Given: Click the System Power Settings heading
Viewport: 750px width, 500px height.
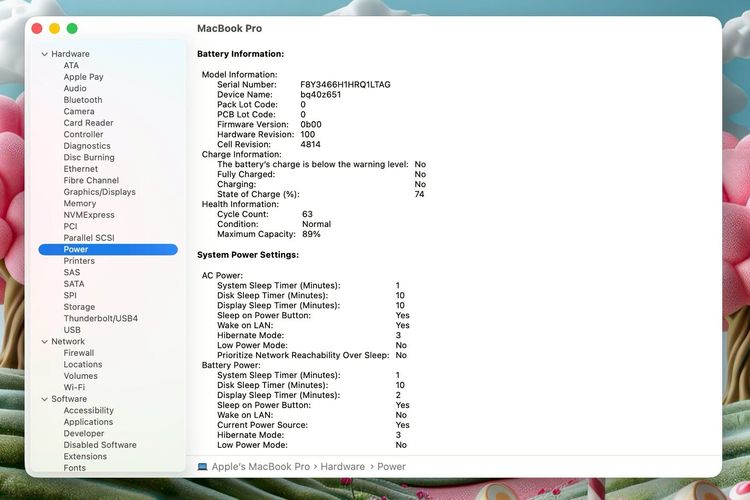Looking at the screenshot, I should (x=248, y=255).
